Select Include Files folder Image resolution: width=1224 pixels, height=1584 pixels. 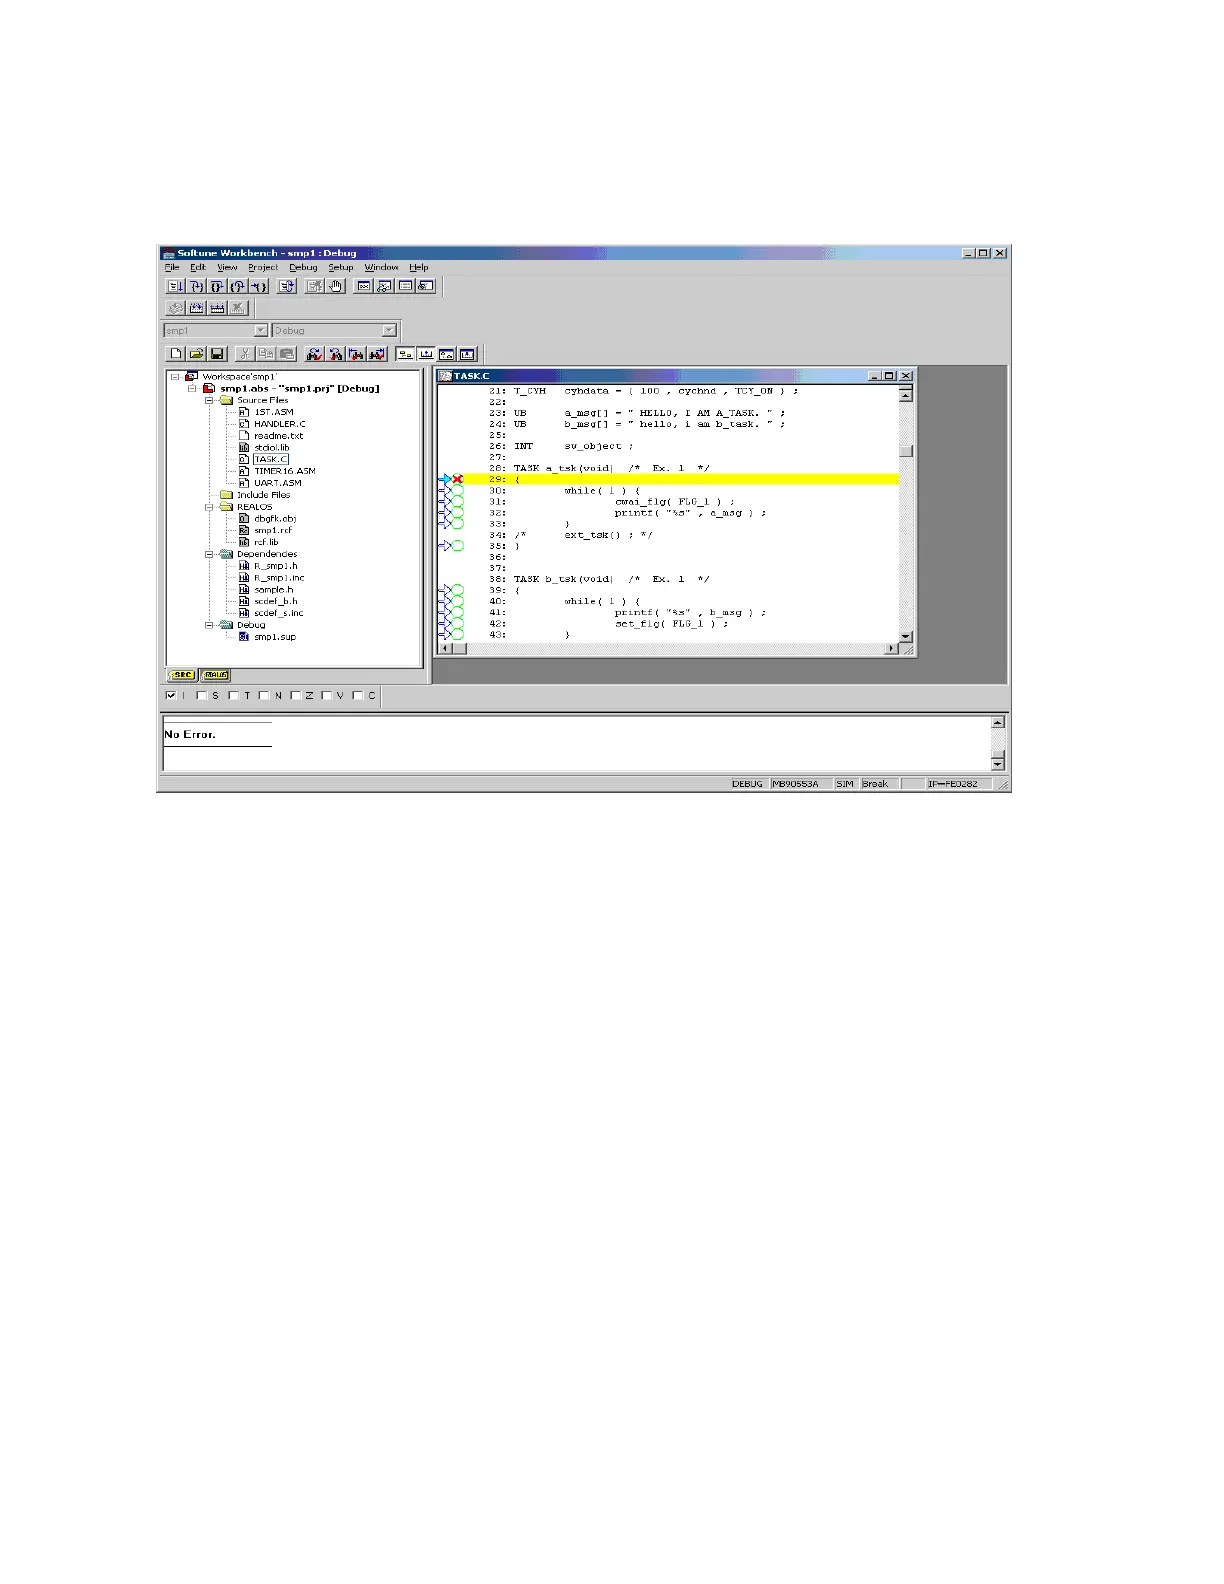pos(263,495)
